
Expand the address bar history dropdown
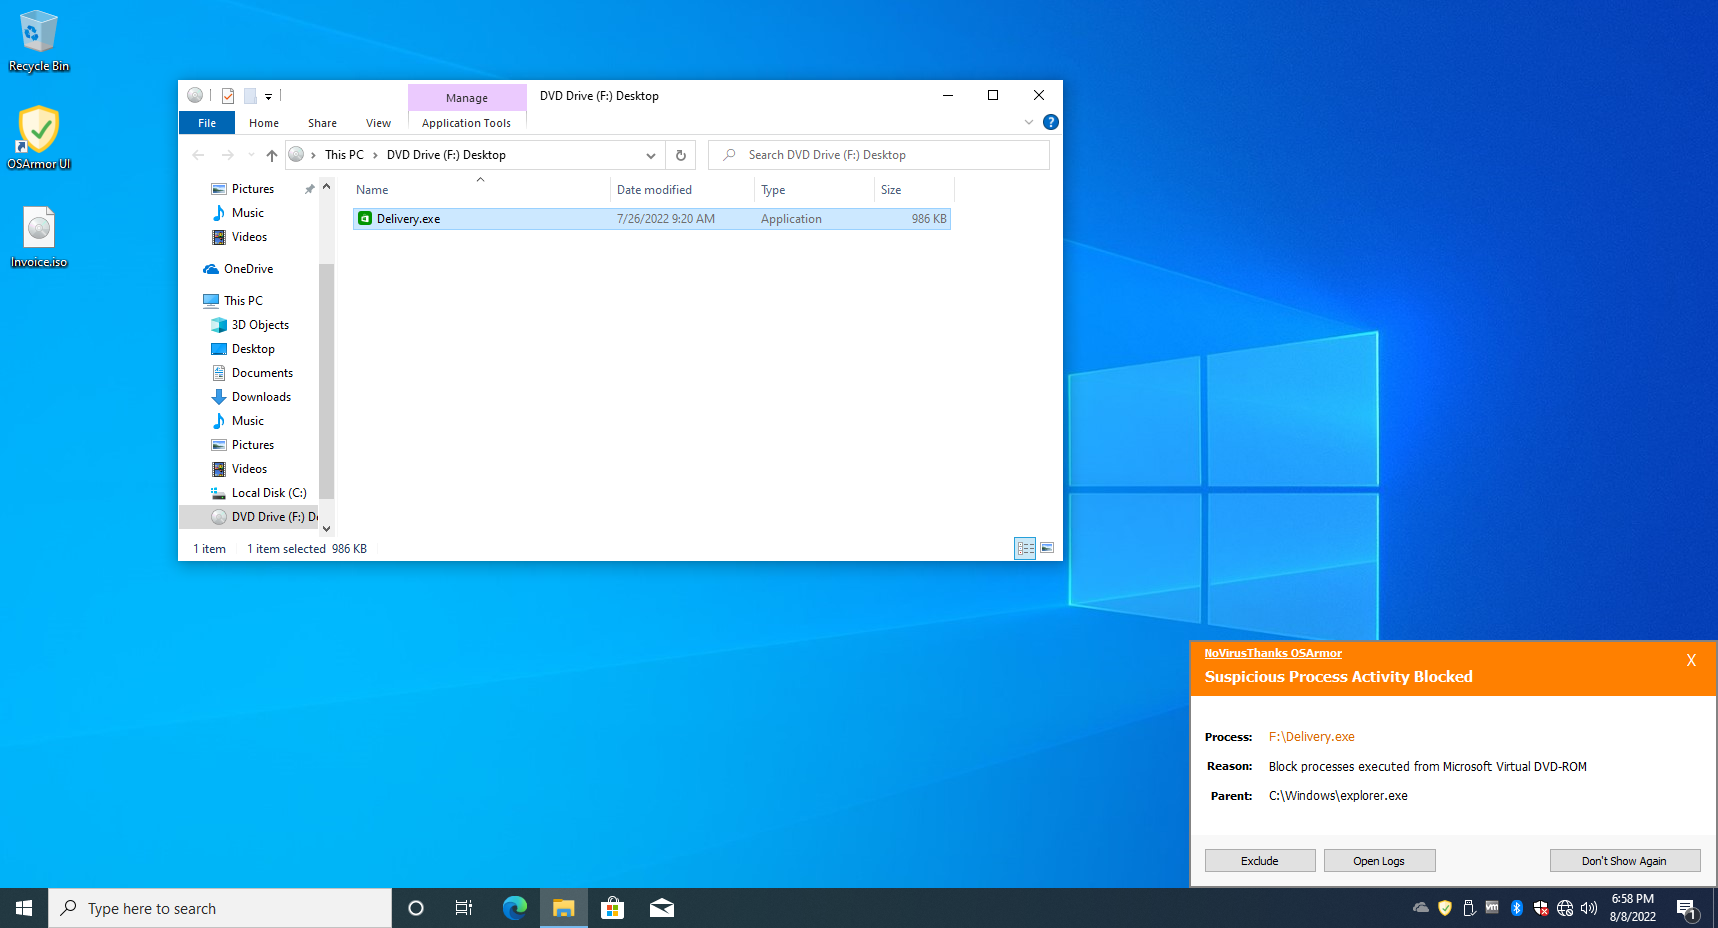650,155
